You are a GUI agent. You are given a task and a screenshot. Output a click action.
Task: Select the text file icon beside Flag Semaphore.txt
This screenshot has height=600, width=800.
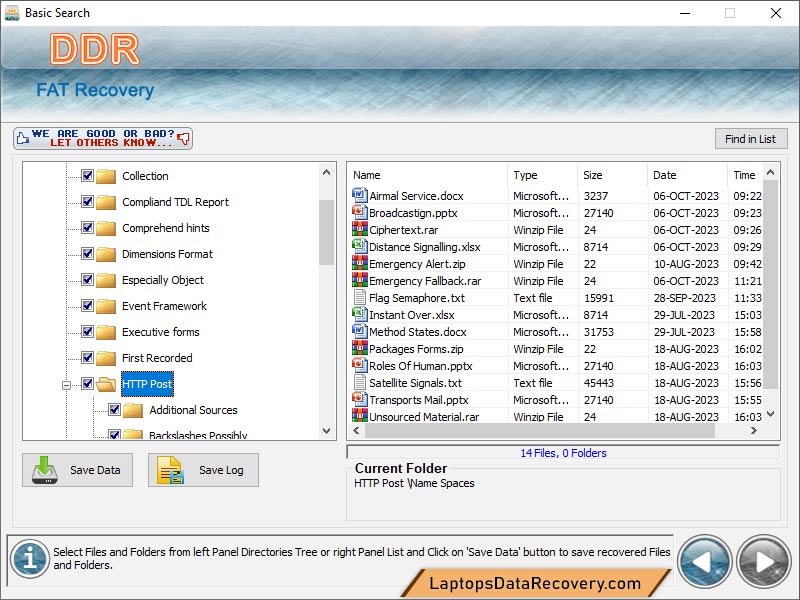[360, 298]
